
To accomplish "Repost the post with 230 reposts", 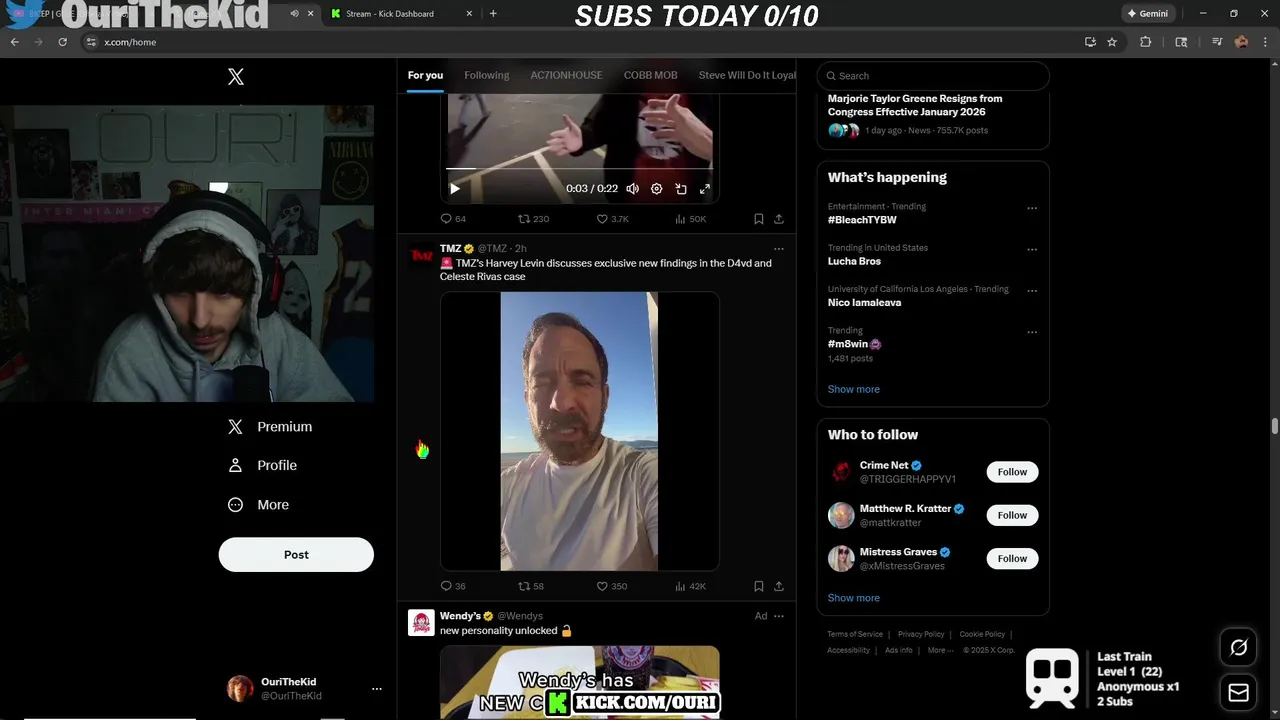I will (533, 219).
